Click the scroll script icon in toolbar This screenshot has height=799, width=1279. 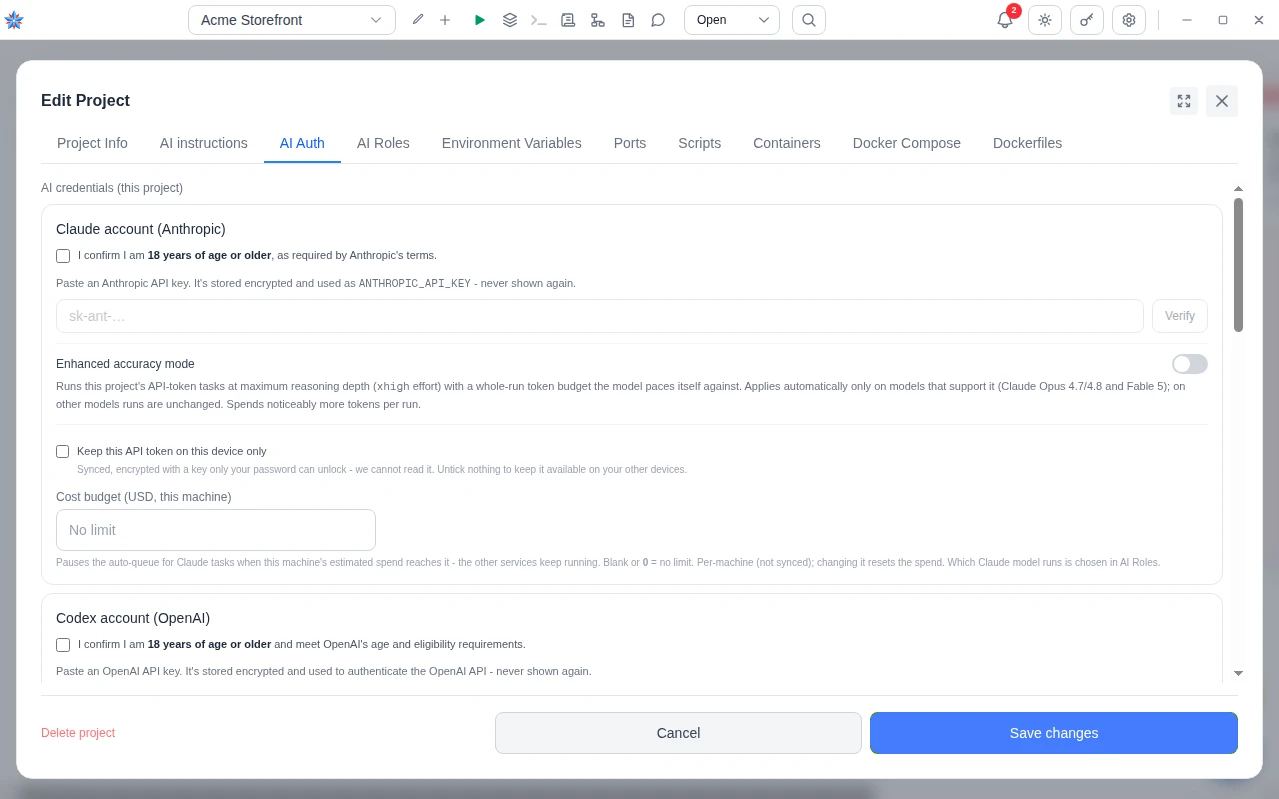[x=568, y=20]
